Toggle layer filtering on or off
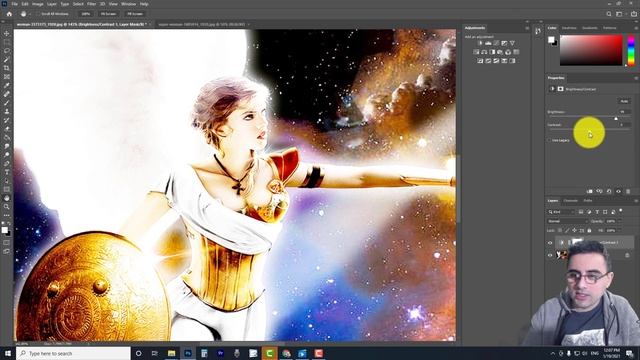Viewport: 640px width, 360px height. (621, 211)
